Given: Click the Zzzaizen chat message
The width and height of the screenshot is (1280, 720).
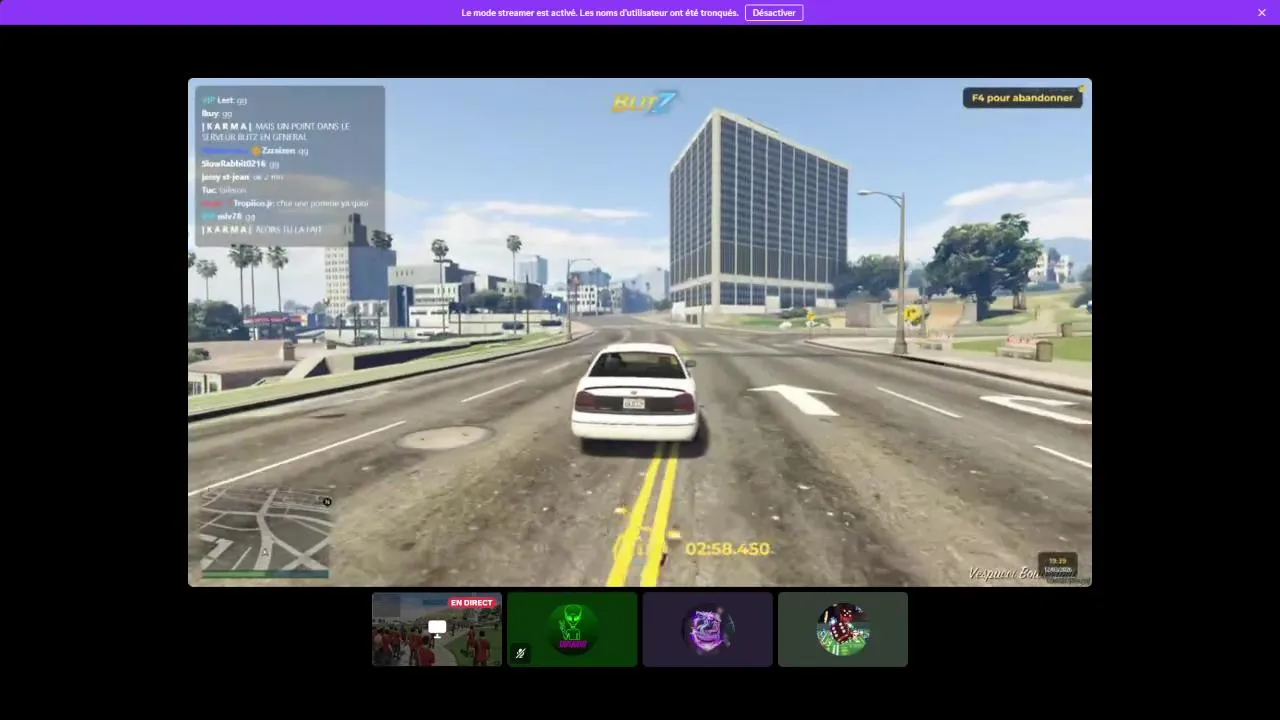Looking at the screenshot, I should tap(255, 151).
